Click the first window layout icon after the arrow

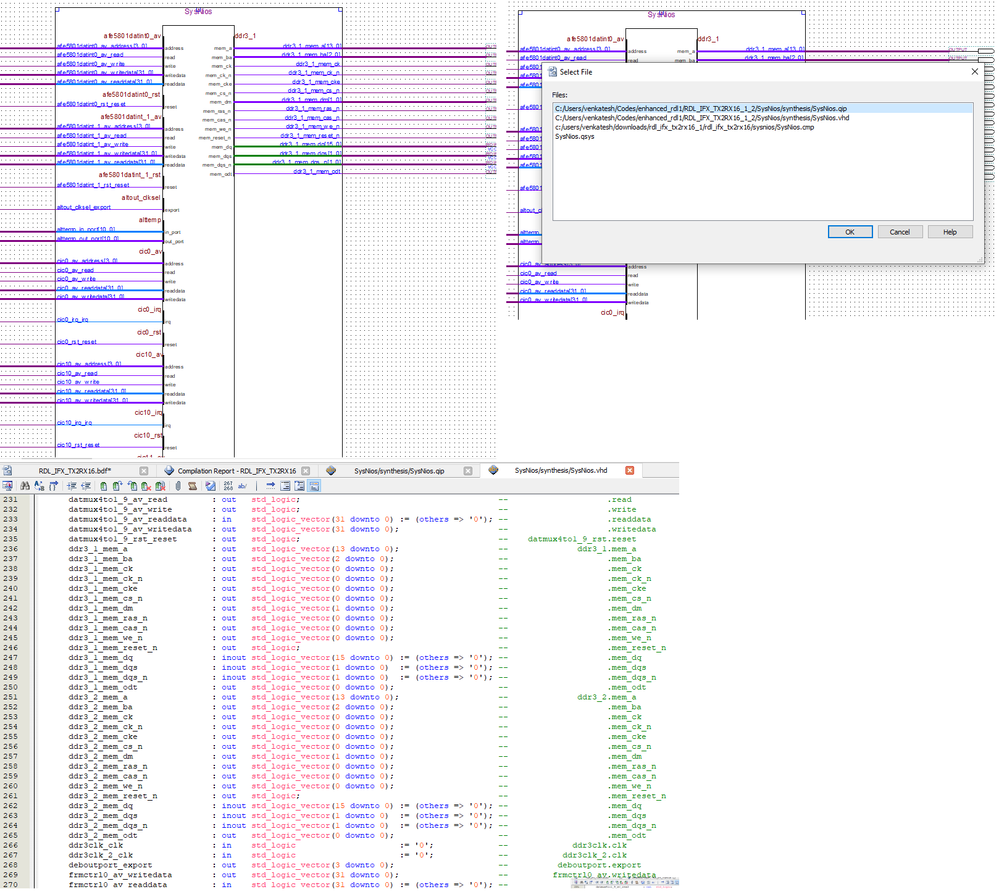click(285, 486)
